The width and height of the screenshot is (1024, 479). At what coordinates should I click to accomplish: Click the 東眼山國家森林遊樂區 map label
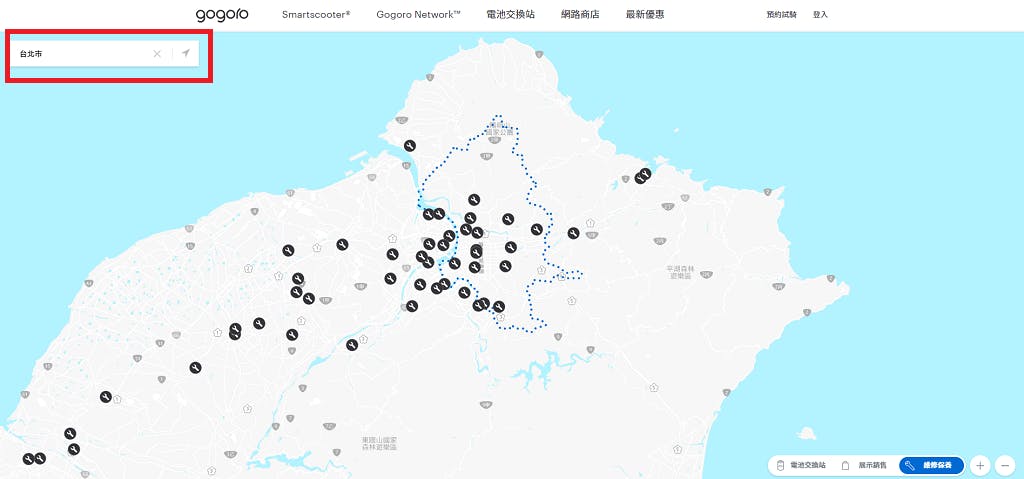click(379, 444)
